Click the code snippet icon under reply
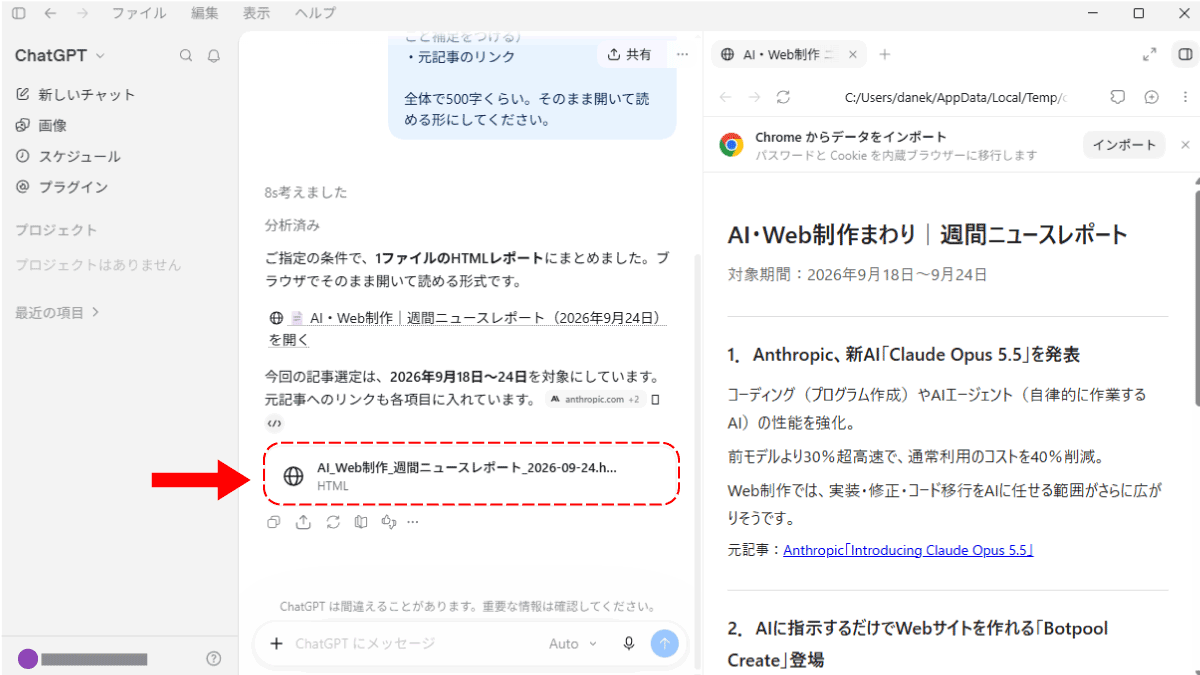The height and width of the screenshot is (675, 1200). pyautogui.click(x=273, y=423)
